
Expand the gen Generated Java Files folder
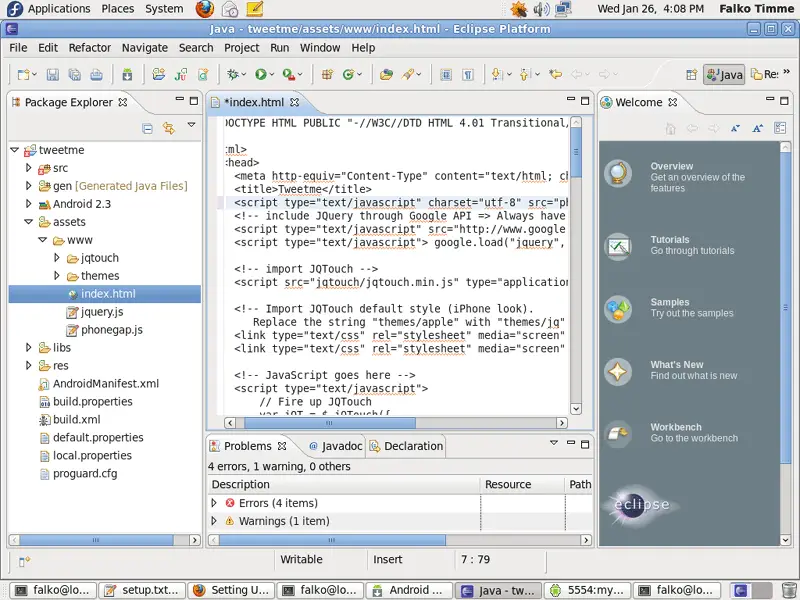click(x=29, y=185)
